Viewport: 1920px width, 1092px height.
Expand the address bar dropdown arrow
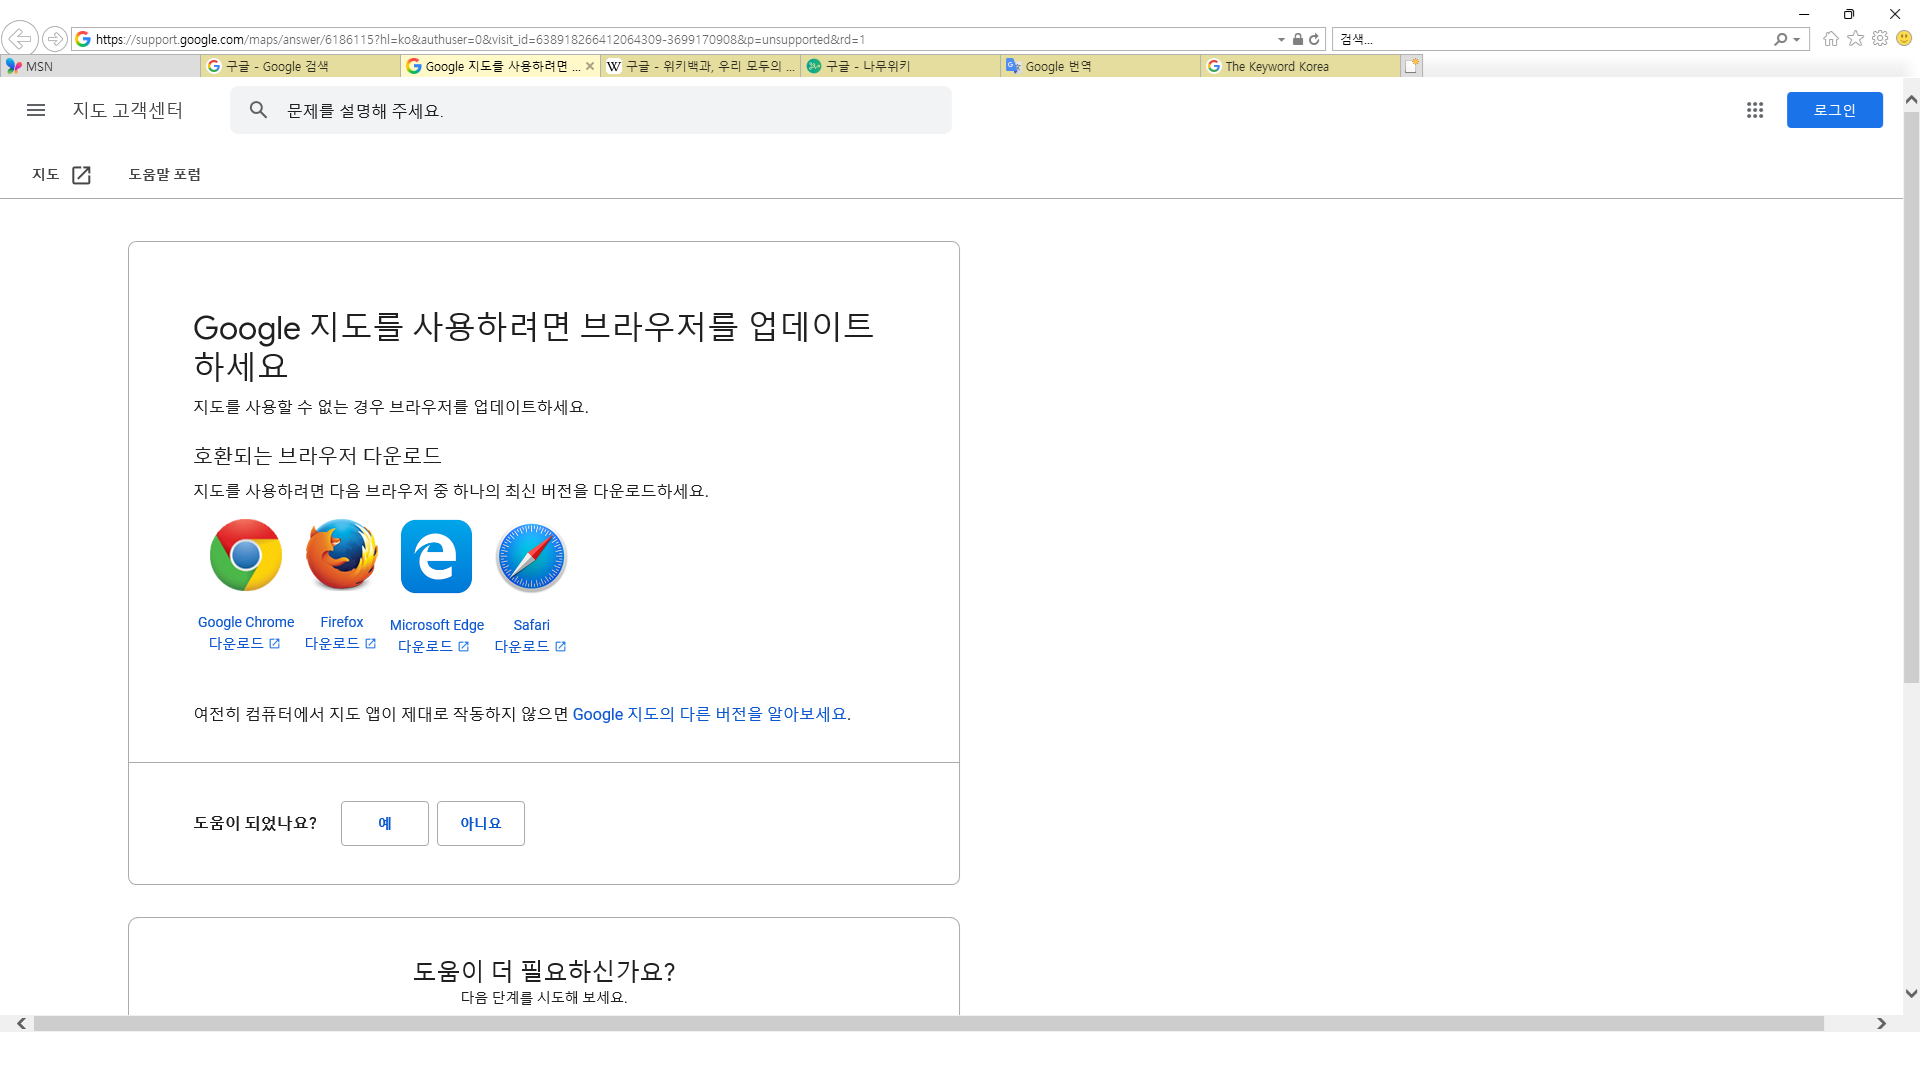click(x=1281, y=40)
